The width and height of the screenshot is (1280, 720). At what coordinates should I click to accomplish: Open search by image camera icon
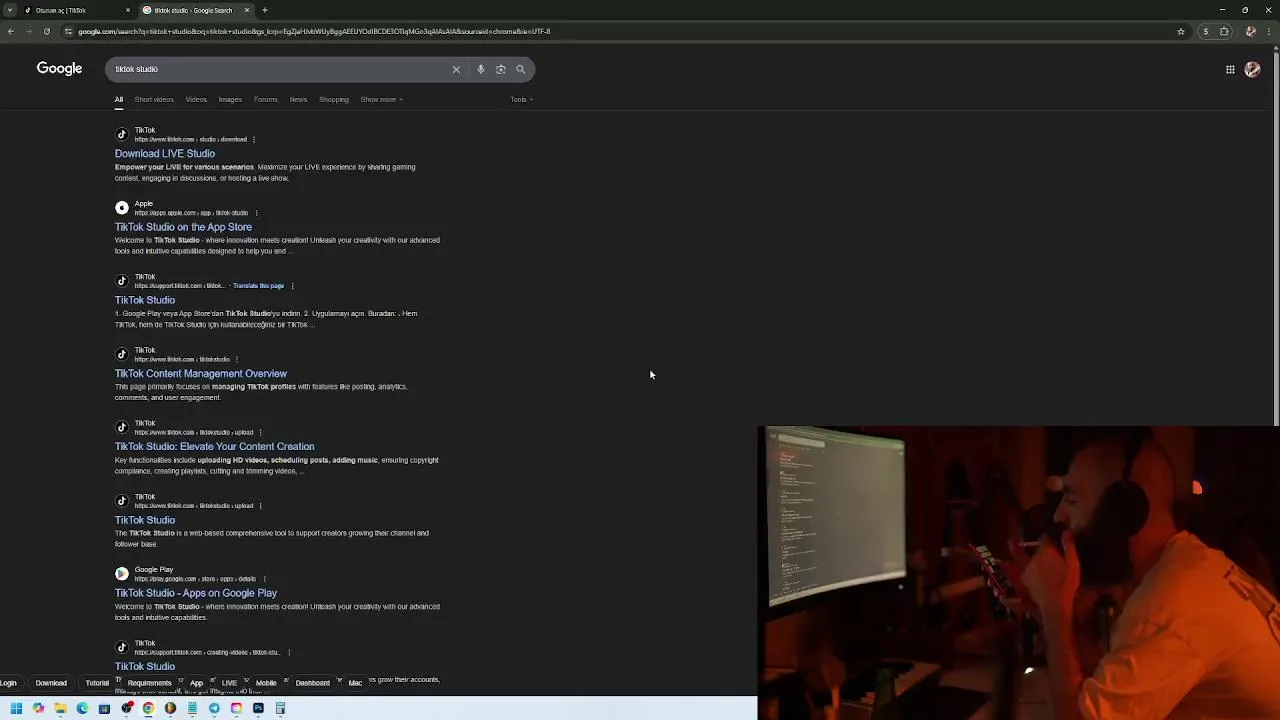tap(501, 69)
